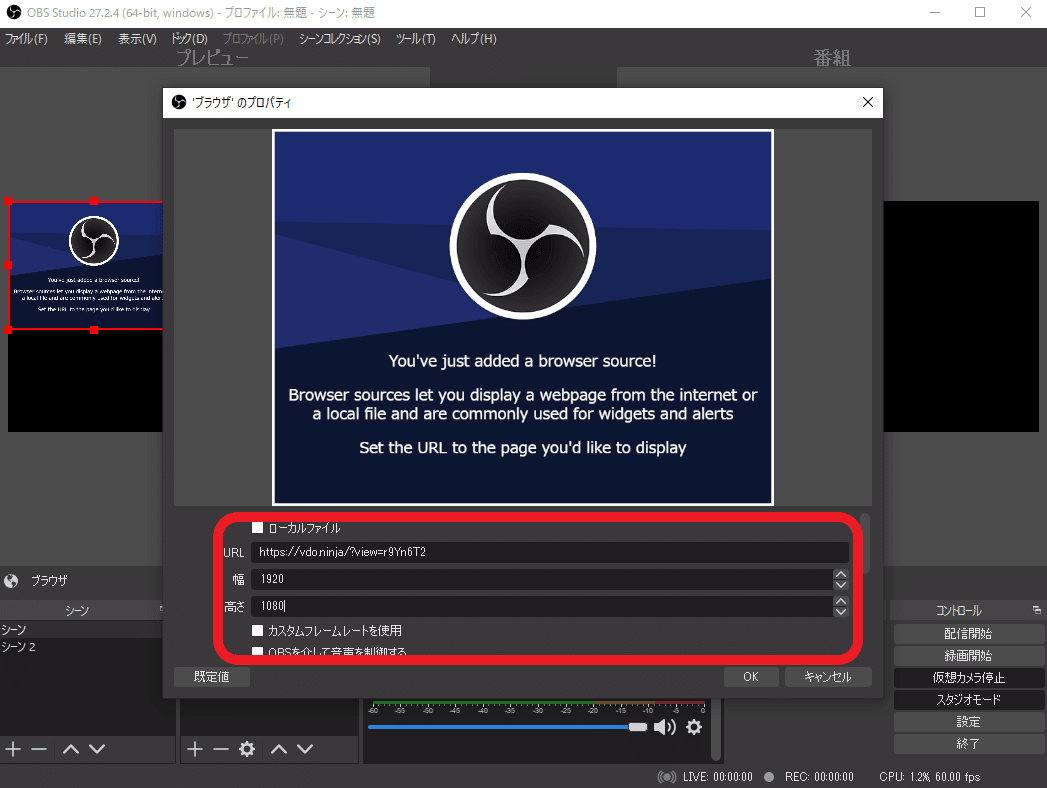Screen dimensions: 1047x788
Task: Click the globe icon beside ブラウザ
Action: pos(11,581)
